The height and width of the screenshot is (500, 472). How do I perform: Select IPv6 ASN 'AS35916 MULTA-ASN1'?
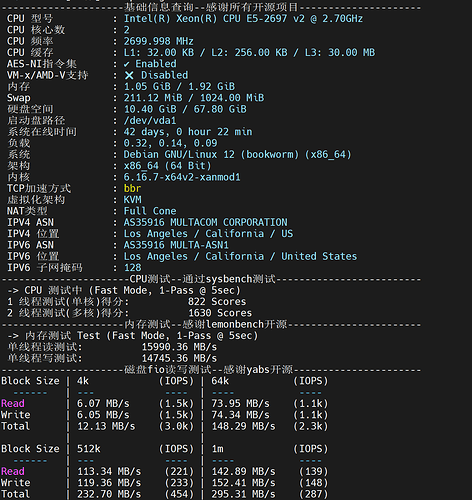[176, 245]
